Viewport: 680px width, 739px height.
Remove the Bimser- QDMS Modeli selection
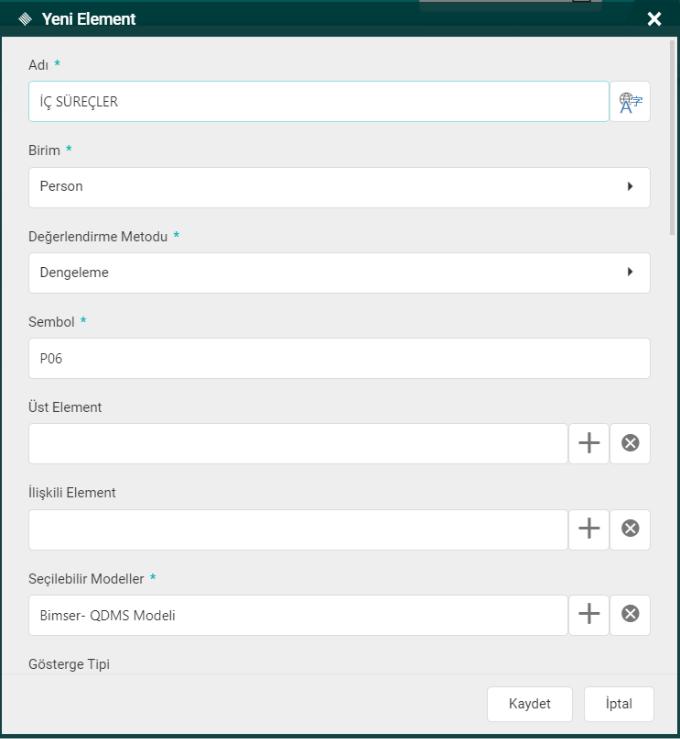[x=630, y=615]
